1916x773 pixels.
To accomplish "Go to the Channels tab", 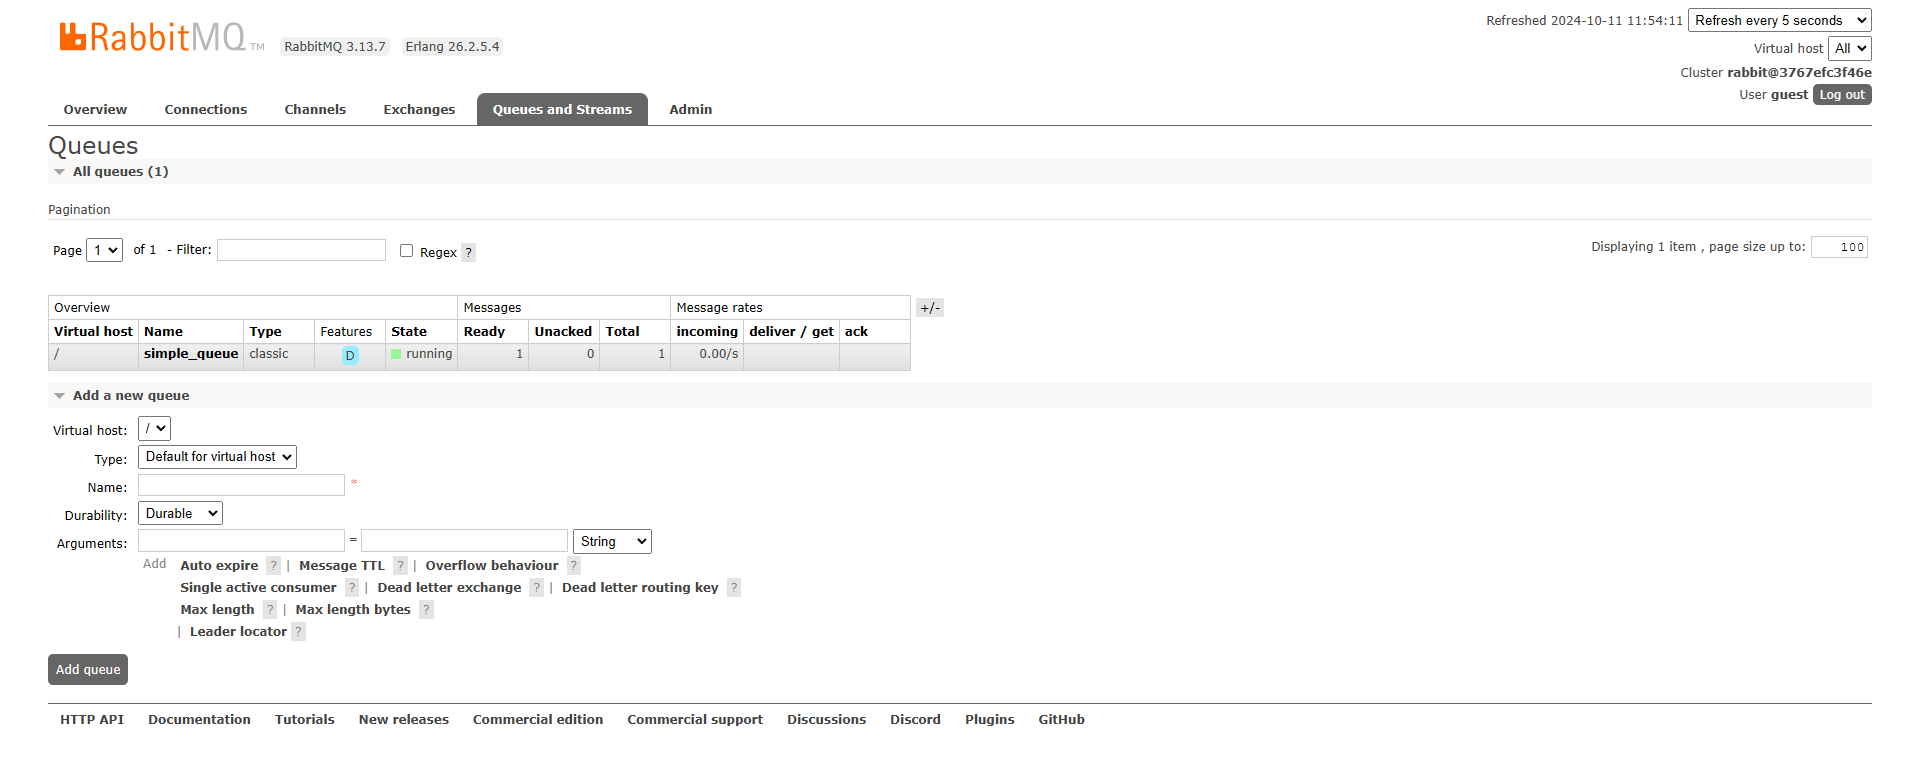I will [315, 110].
